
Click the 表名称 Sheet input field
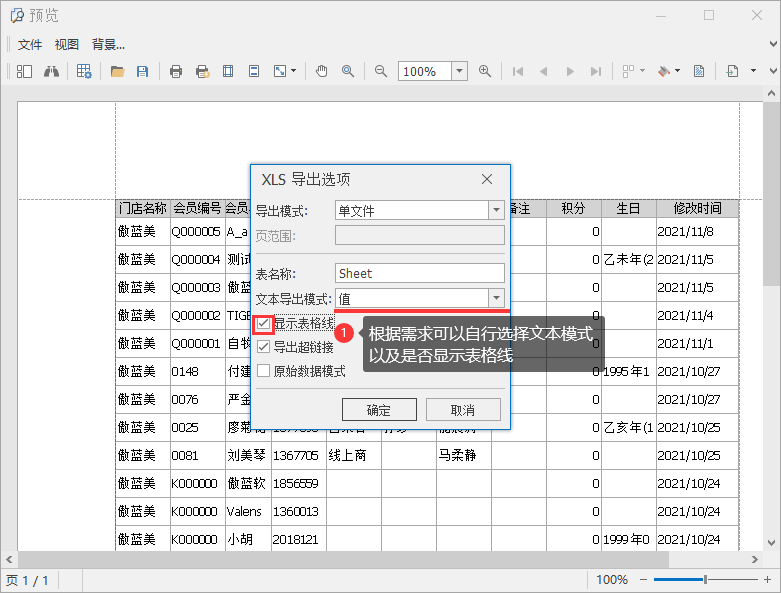pyautogui.click(x=420, y=273)
